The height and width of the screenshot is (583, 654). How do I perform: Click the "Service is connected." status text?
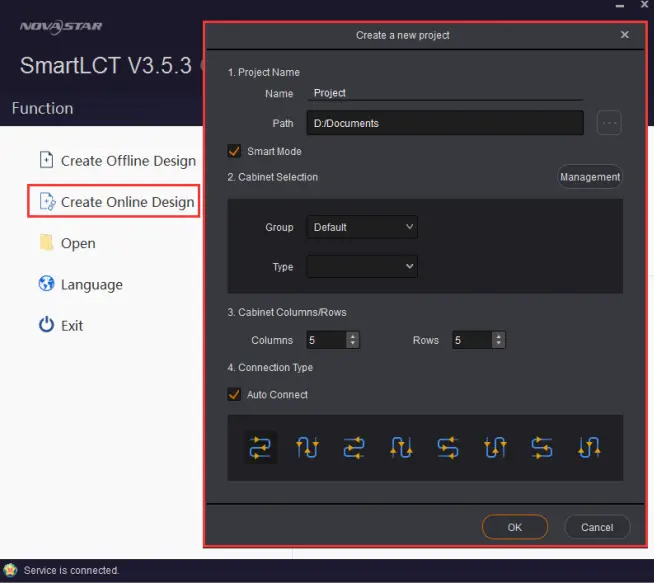71,570
